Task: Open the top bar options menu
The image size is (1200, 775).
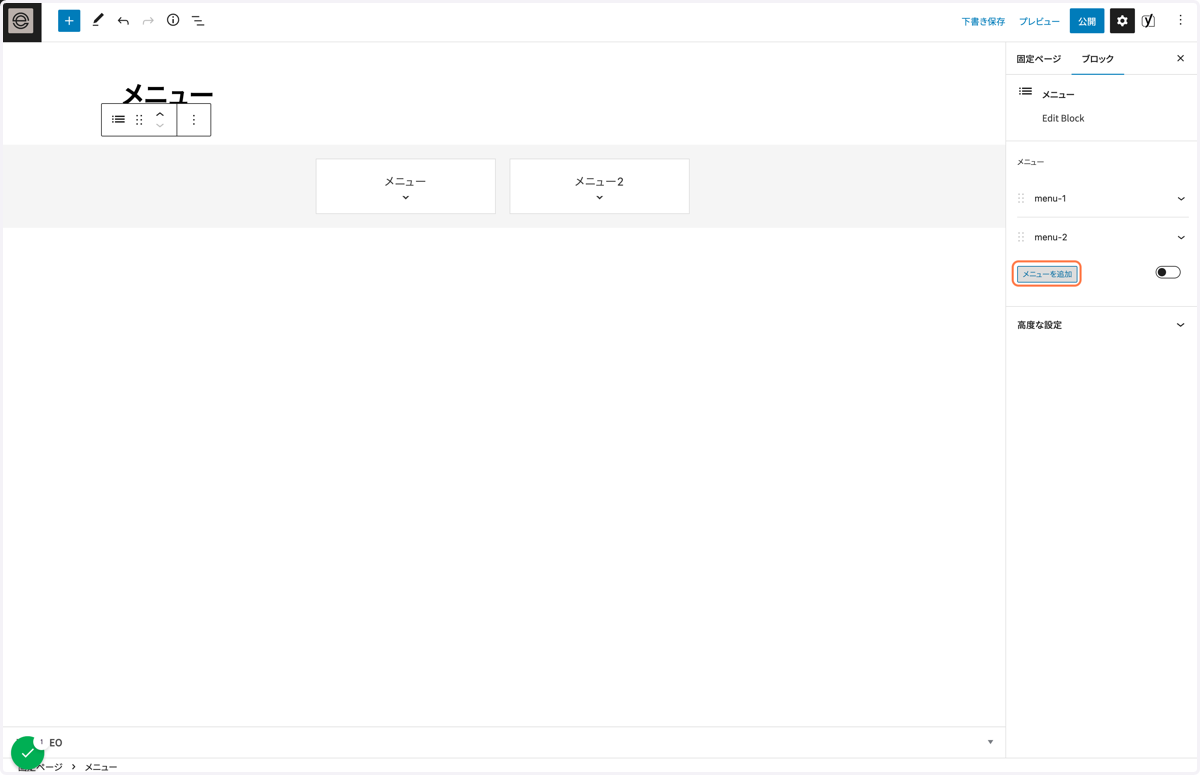Action: 1180,21
